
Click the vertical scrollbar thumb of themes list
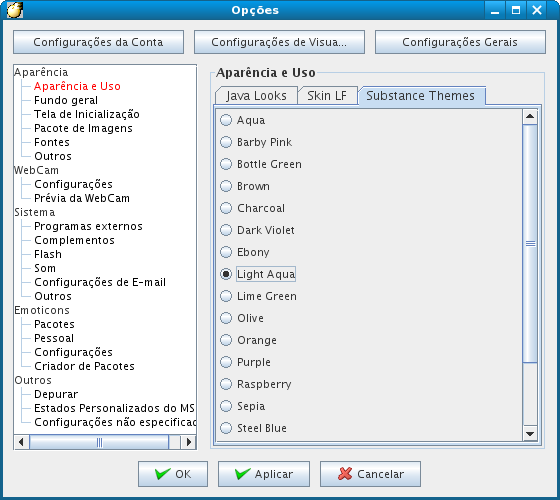[530, 243]
